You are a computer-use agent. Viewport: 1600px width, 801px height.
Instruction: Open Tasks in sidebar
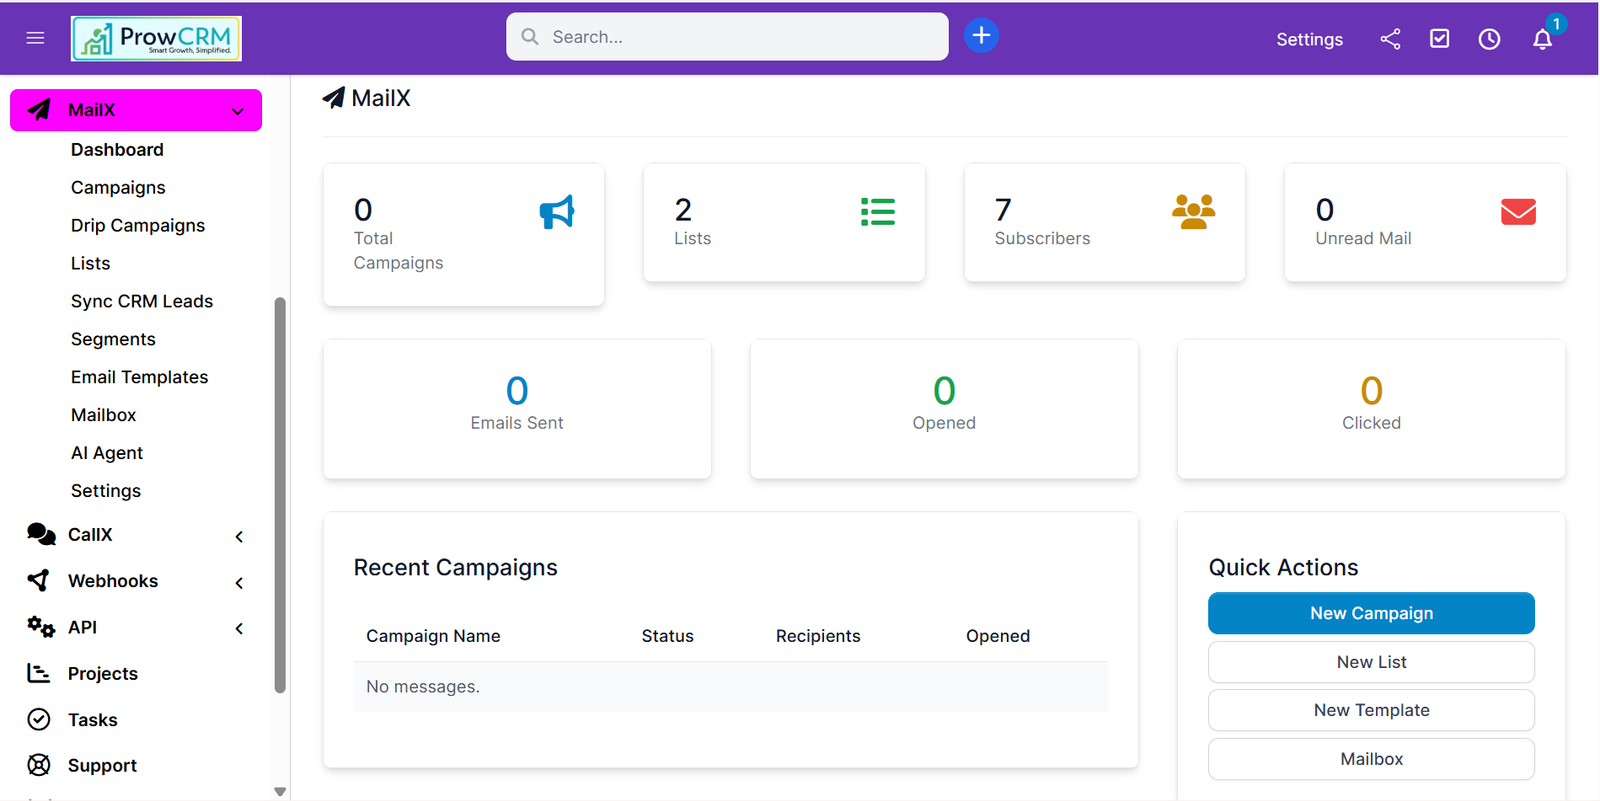coord(93,719)
